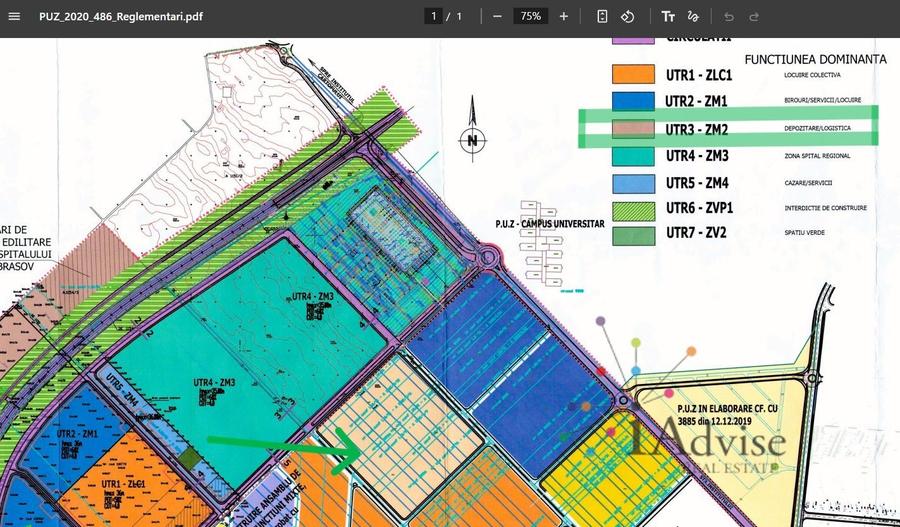Click the legend text UTR1 - ZLC1
The width and height of the screenshot is (900, 527).
(x=699, y=75)
